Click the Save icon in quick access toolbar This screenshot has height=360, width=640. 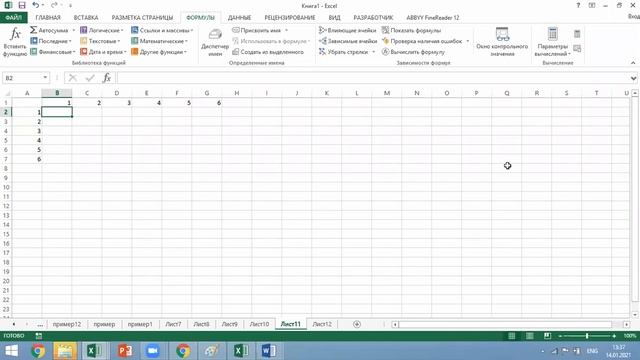coord(22,5)
